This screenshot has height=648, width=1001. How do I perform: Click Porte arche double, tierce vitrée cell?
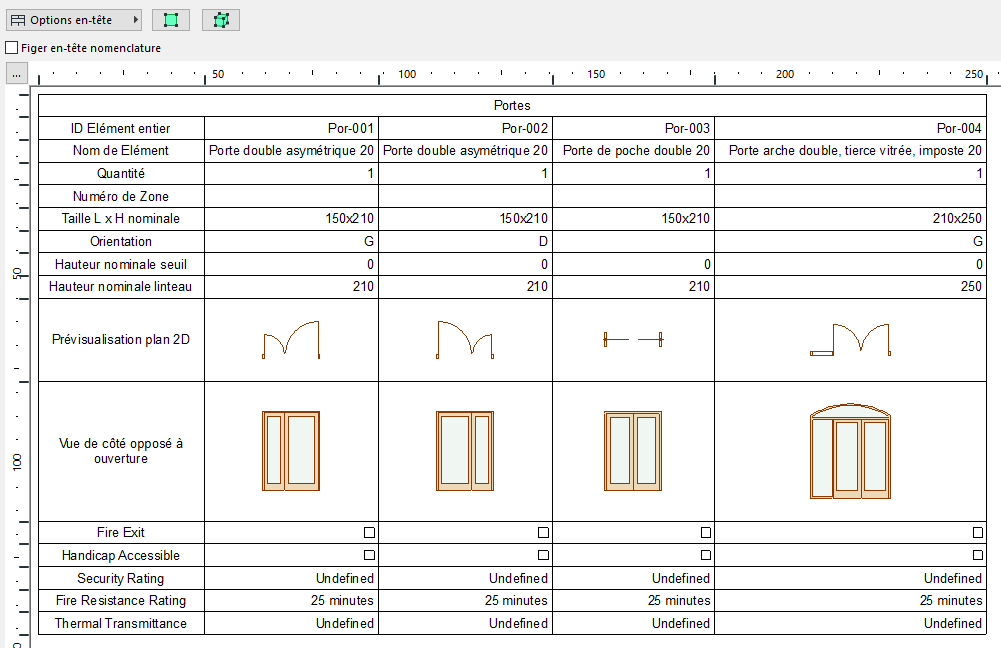point(850,151)
